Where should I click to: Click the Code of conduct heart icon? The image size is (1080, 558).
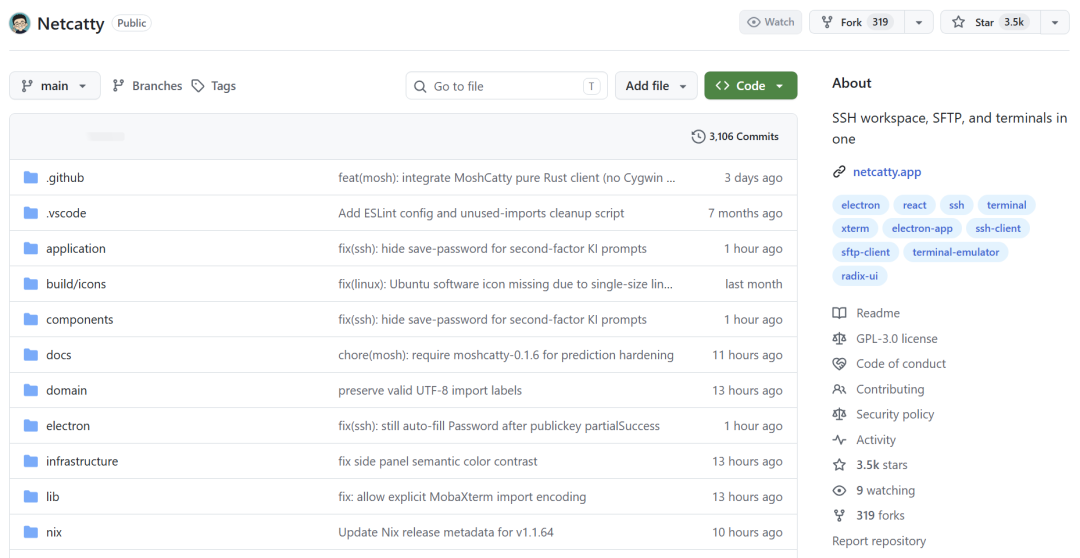839,364
